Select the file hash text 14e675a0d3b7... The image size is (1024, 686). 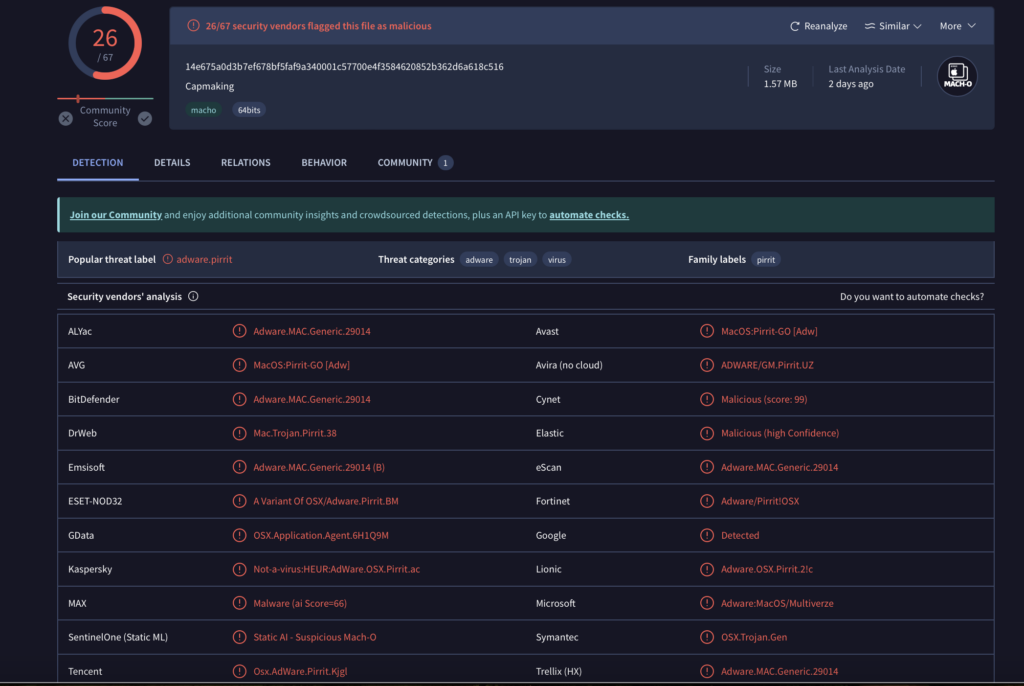click(344, 67)
